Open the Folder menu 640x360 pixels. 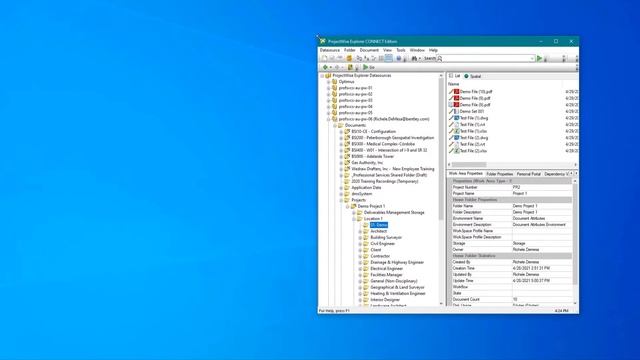[349, 50]
